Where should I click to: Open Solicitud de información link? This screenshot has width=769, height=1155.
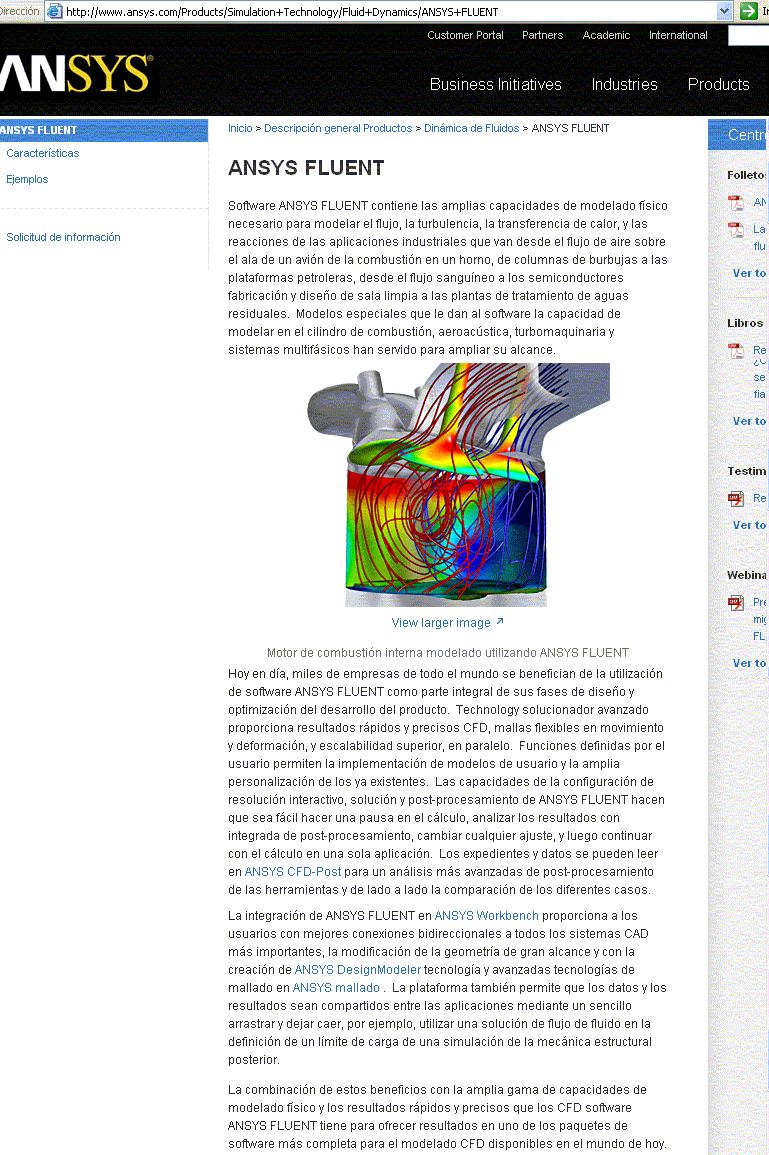click(63, 237)
